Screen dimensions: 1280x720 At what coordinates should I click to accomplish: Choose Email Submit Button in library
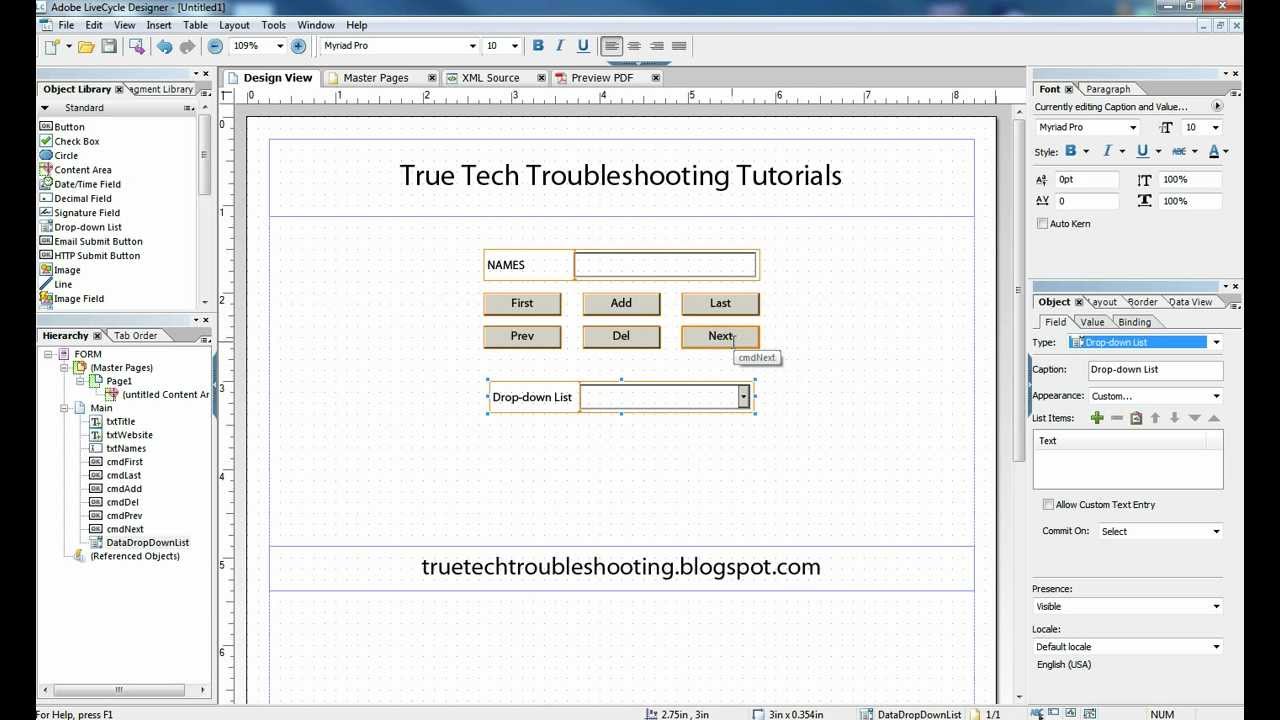98,242
